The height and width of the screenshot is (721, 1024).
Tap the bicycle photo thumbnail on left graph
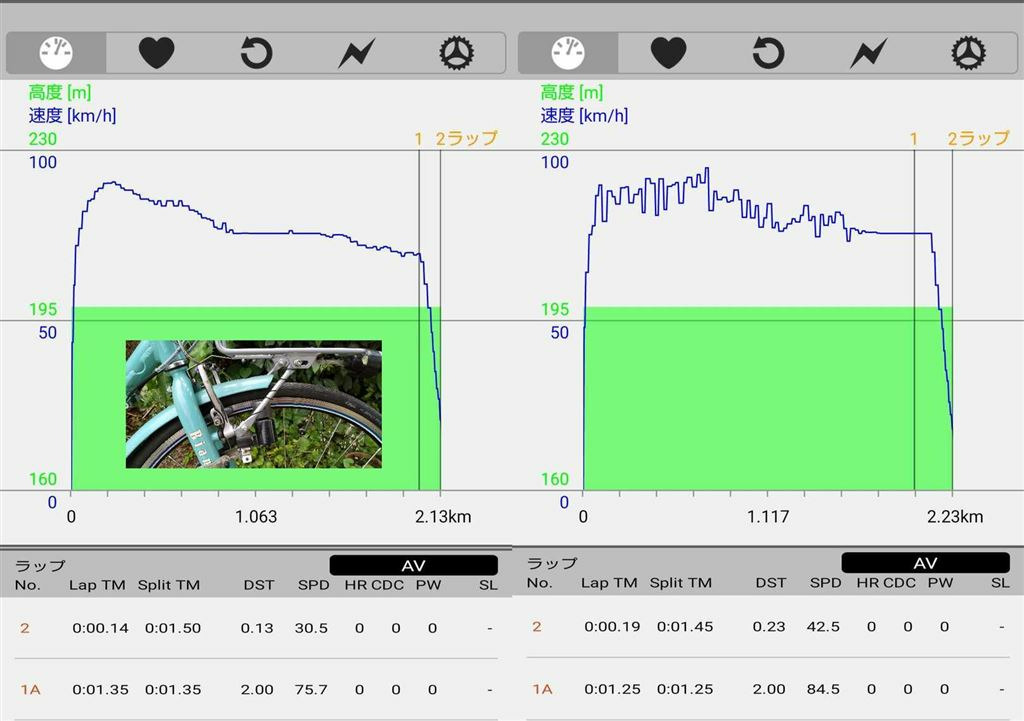[253, 404]
